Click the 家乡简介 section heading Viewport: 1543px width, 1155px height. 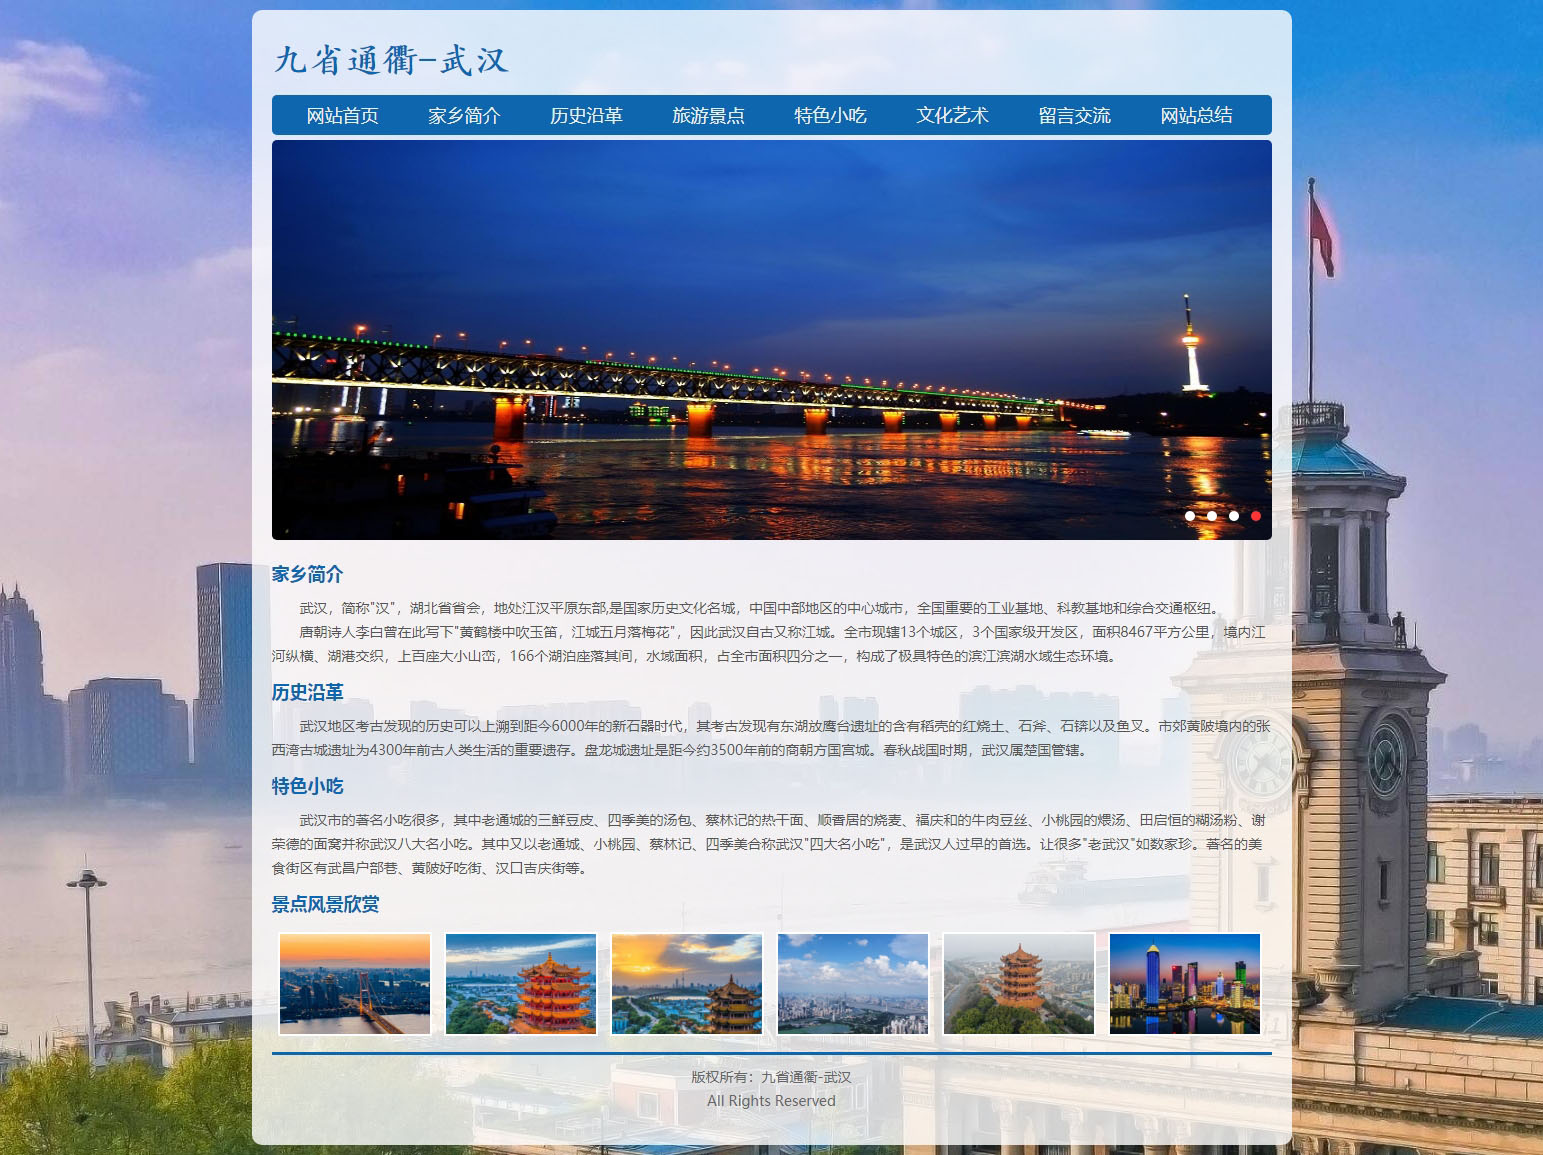pyautogui.click(x=307, y=574)
